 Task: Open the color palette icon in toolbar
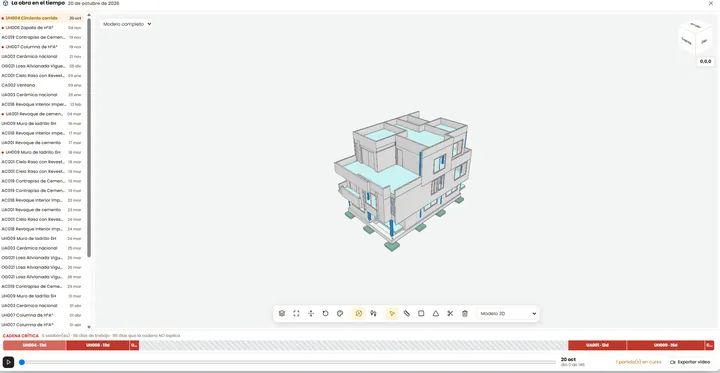(340, 313)
